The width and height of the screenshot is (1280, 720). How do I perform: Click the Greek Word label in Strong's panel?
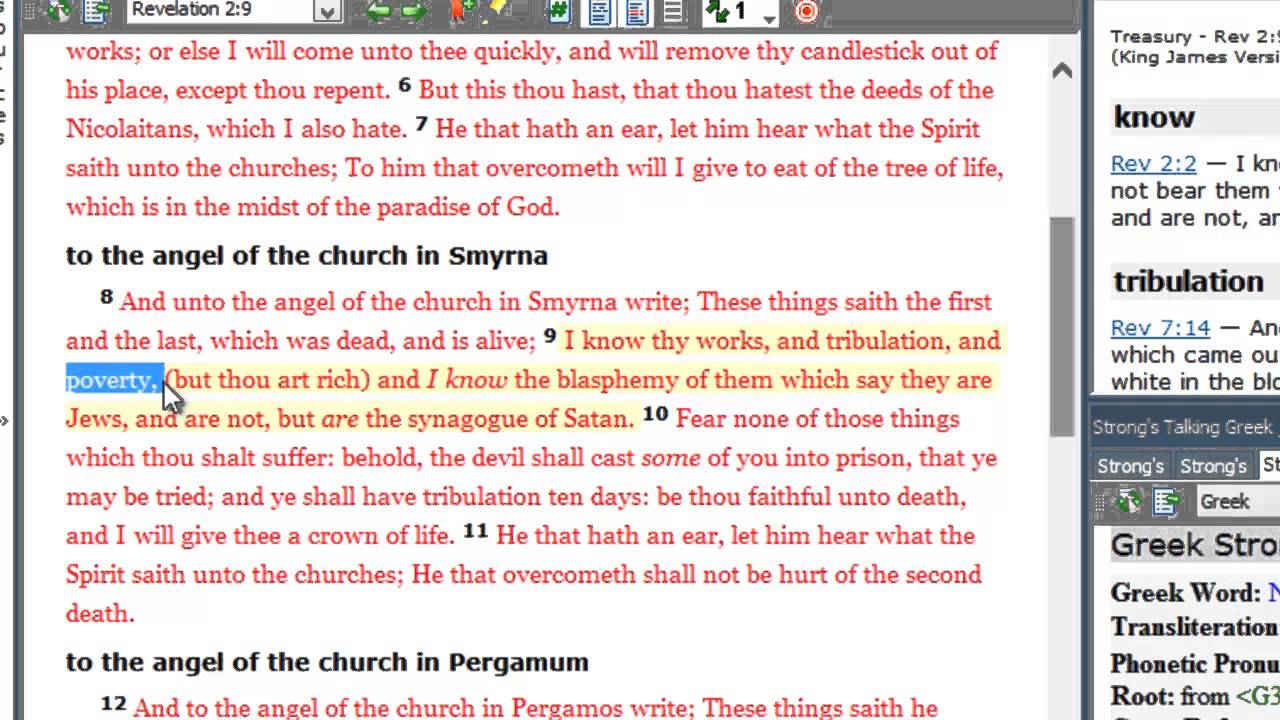pyautogui.click(x=1185, y=592)
